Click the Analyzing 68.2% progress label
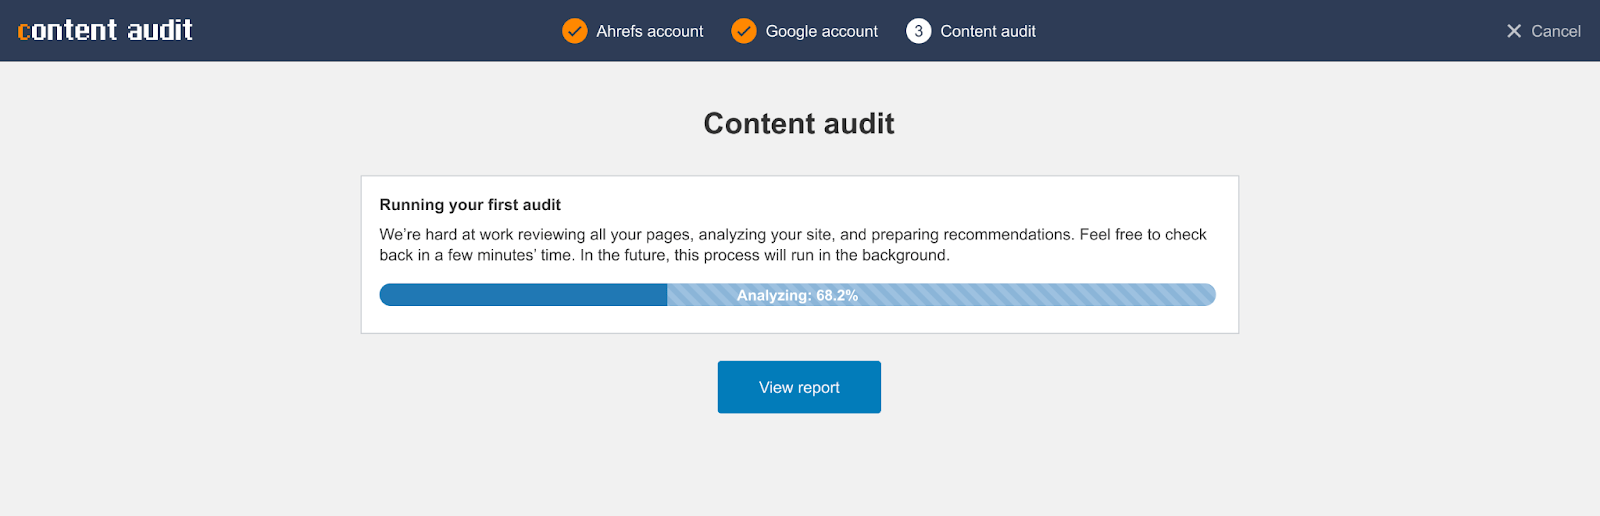The image size is (1600, 516). (797, 295)
